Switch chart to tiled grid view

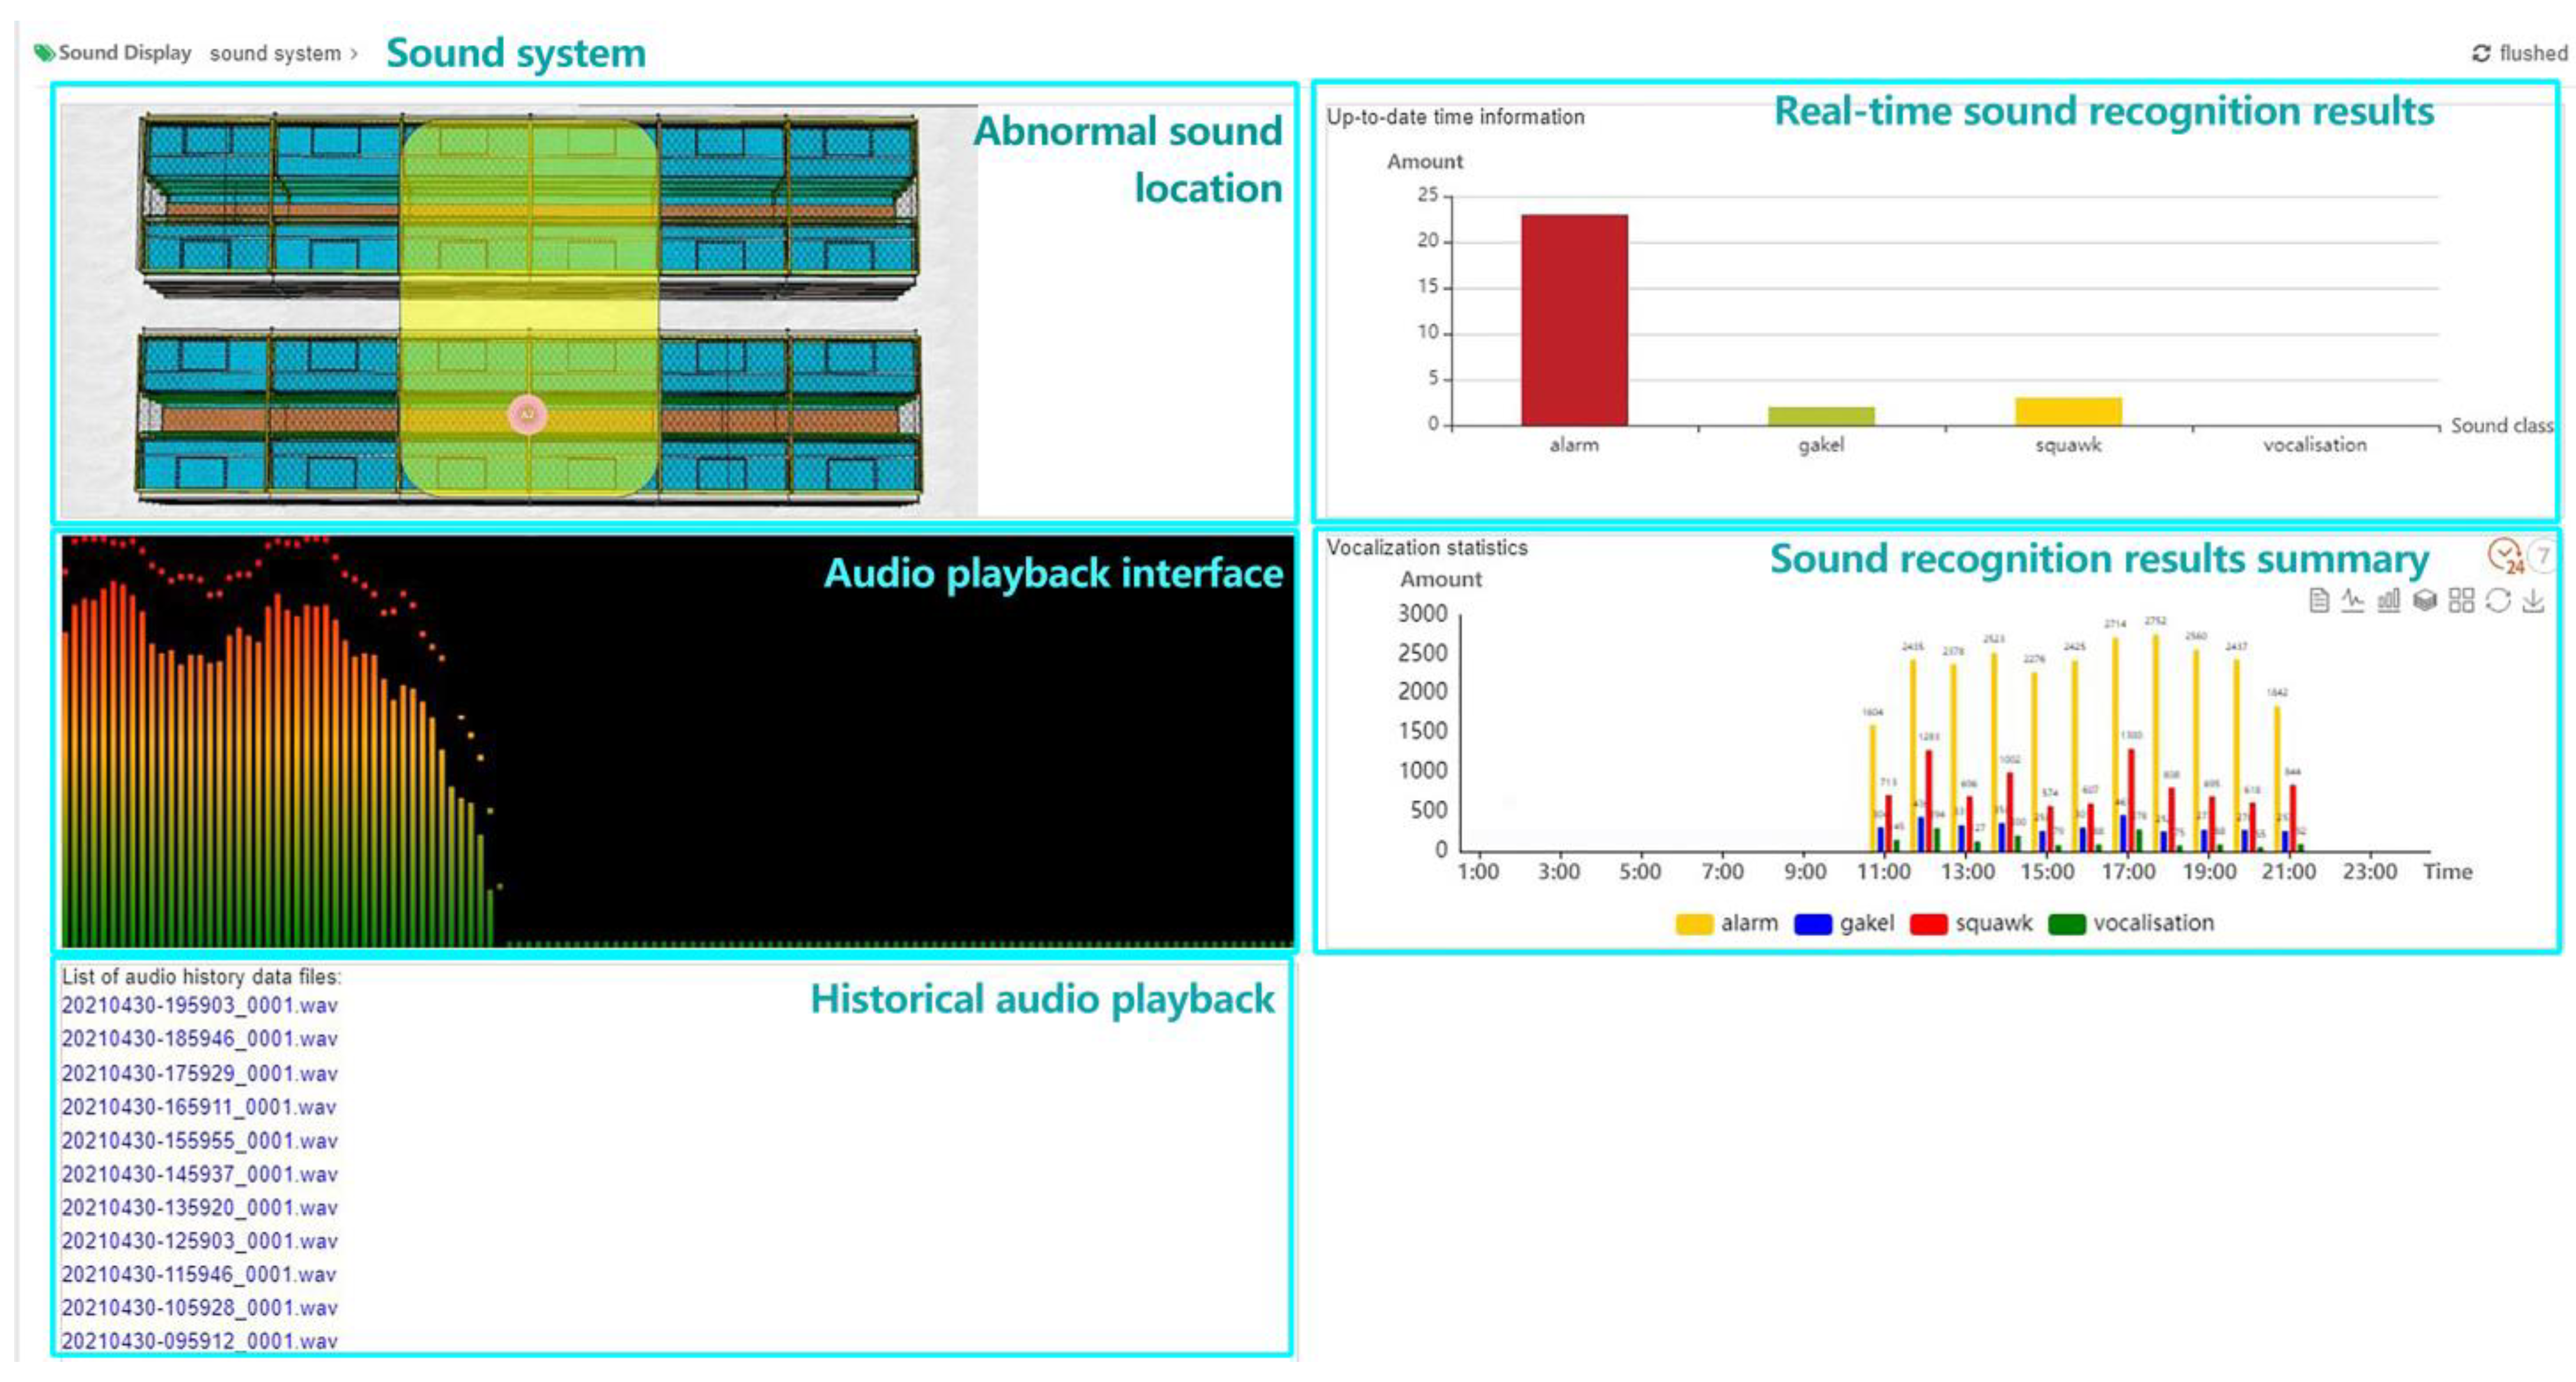click(x=2461, y=600)
